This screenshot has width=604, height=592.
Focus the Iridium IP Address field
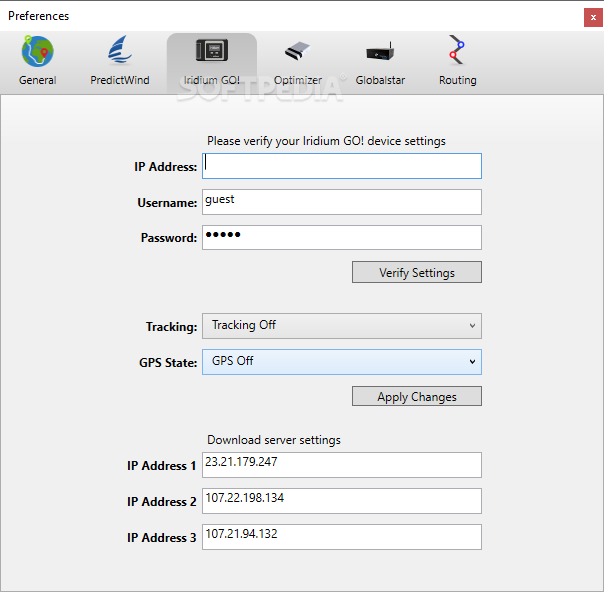tap(342, 166)
